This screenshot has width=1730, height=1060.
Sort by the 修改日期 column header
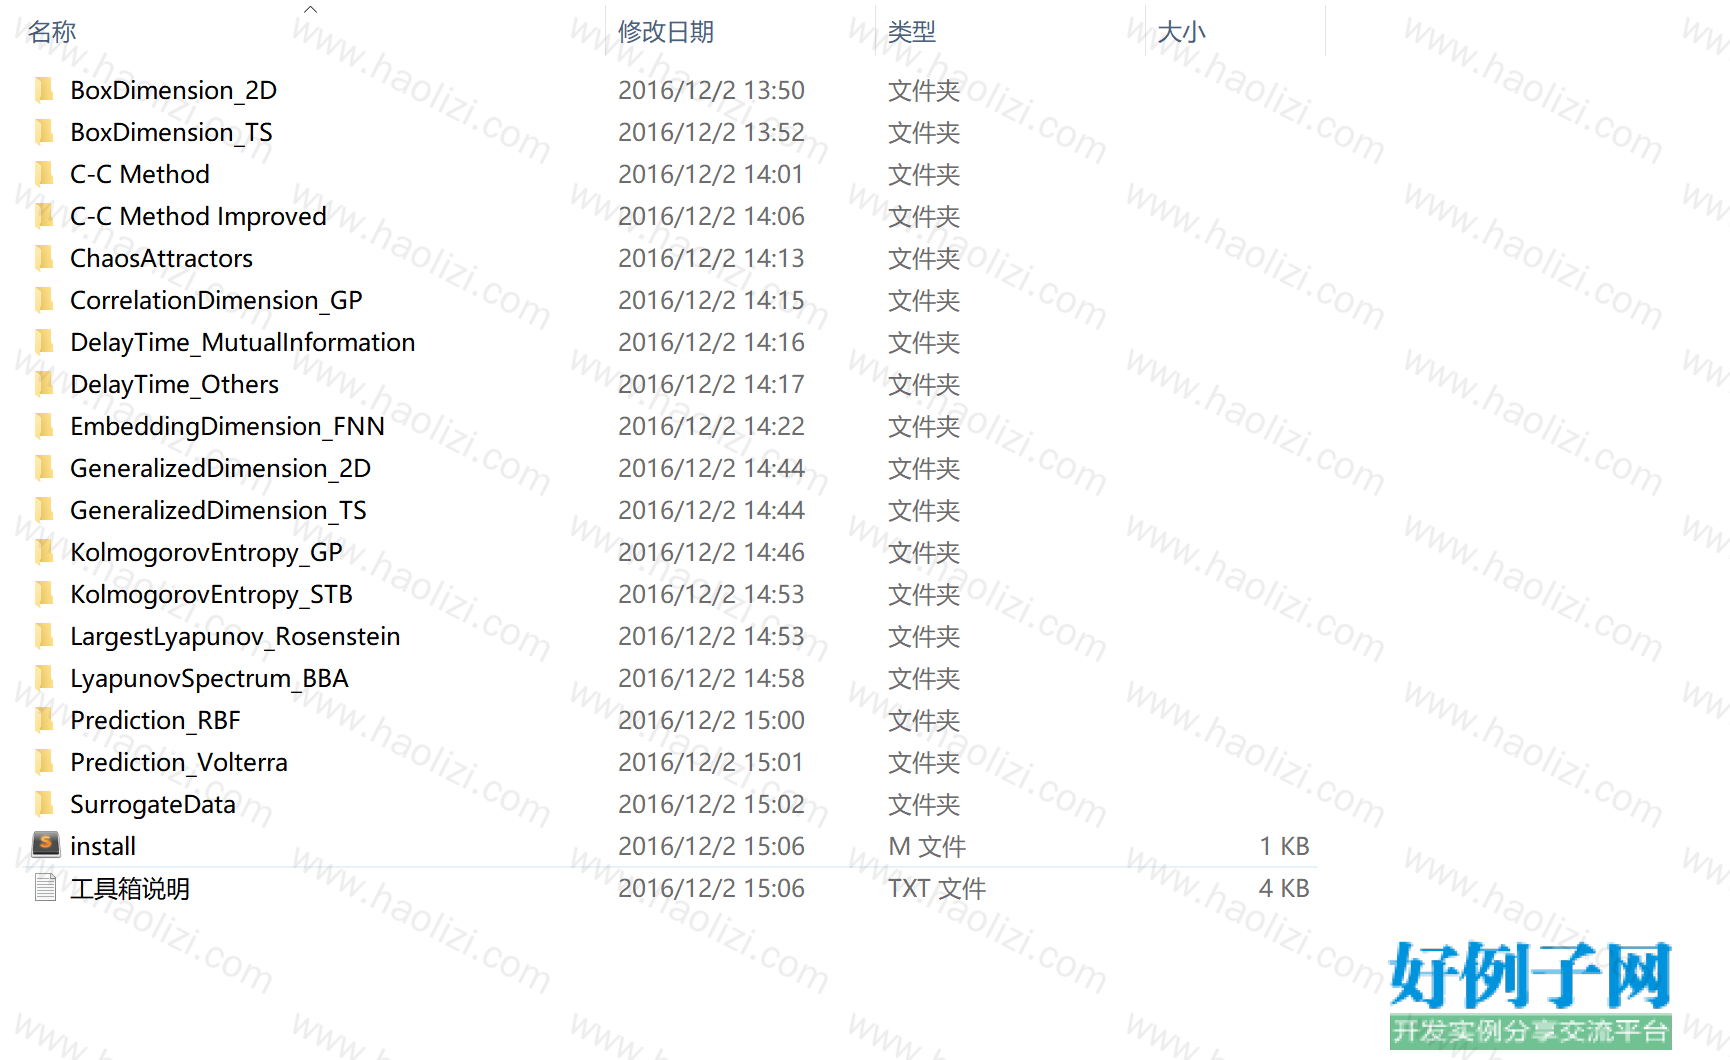666,32
